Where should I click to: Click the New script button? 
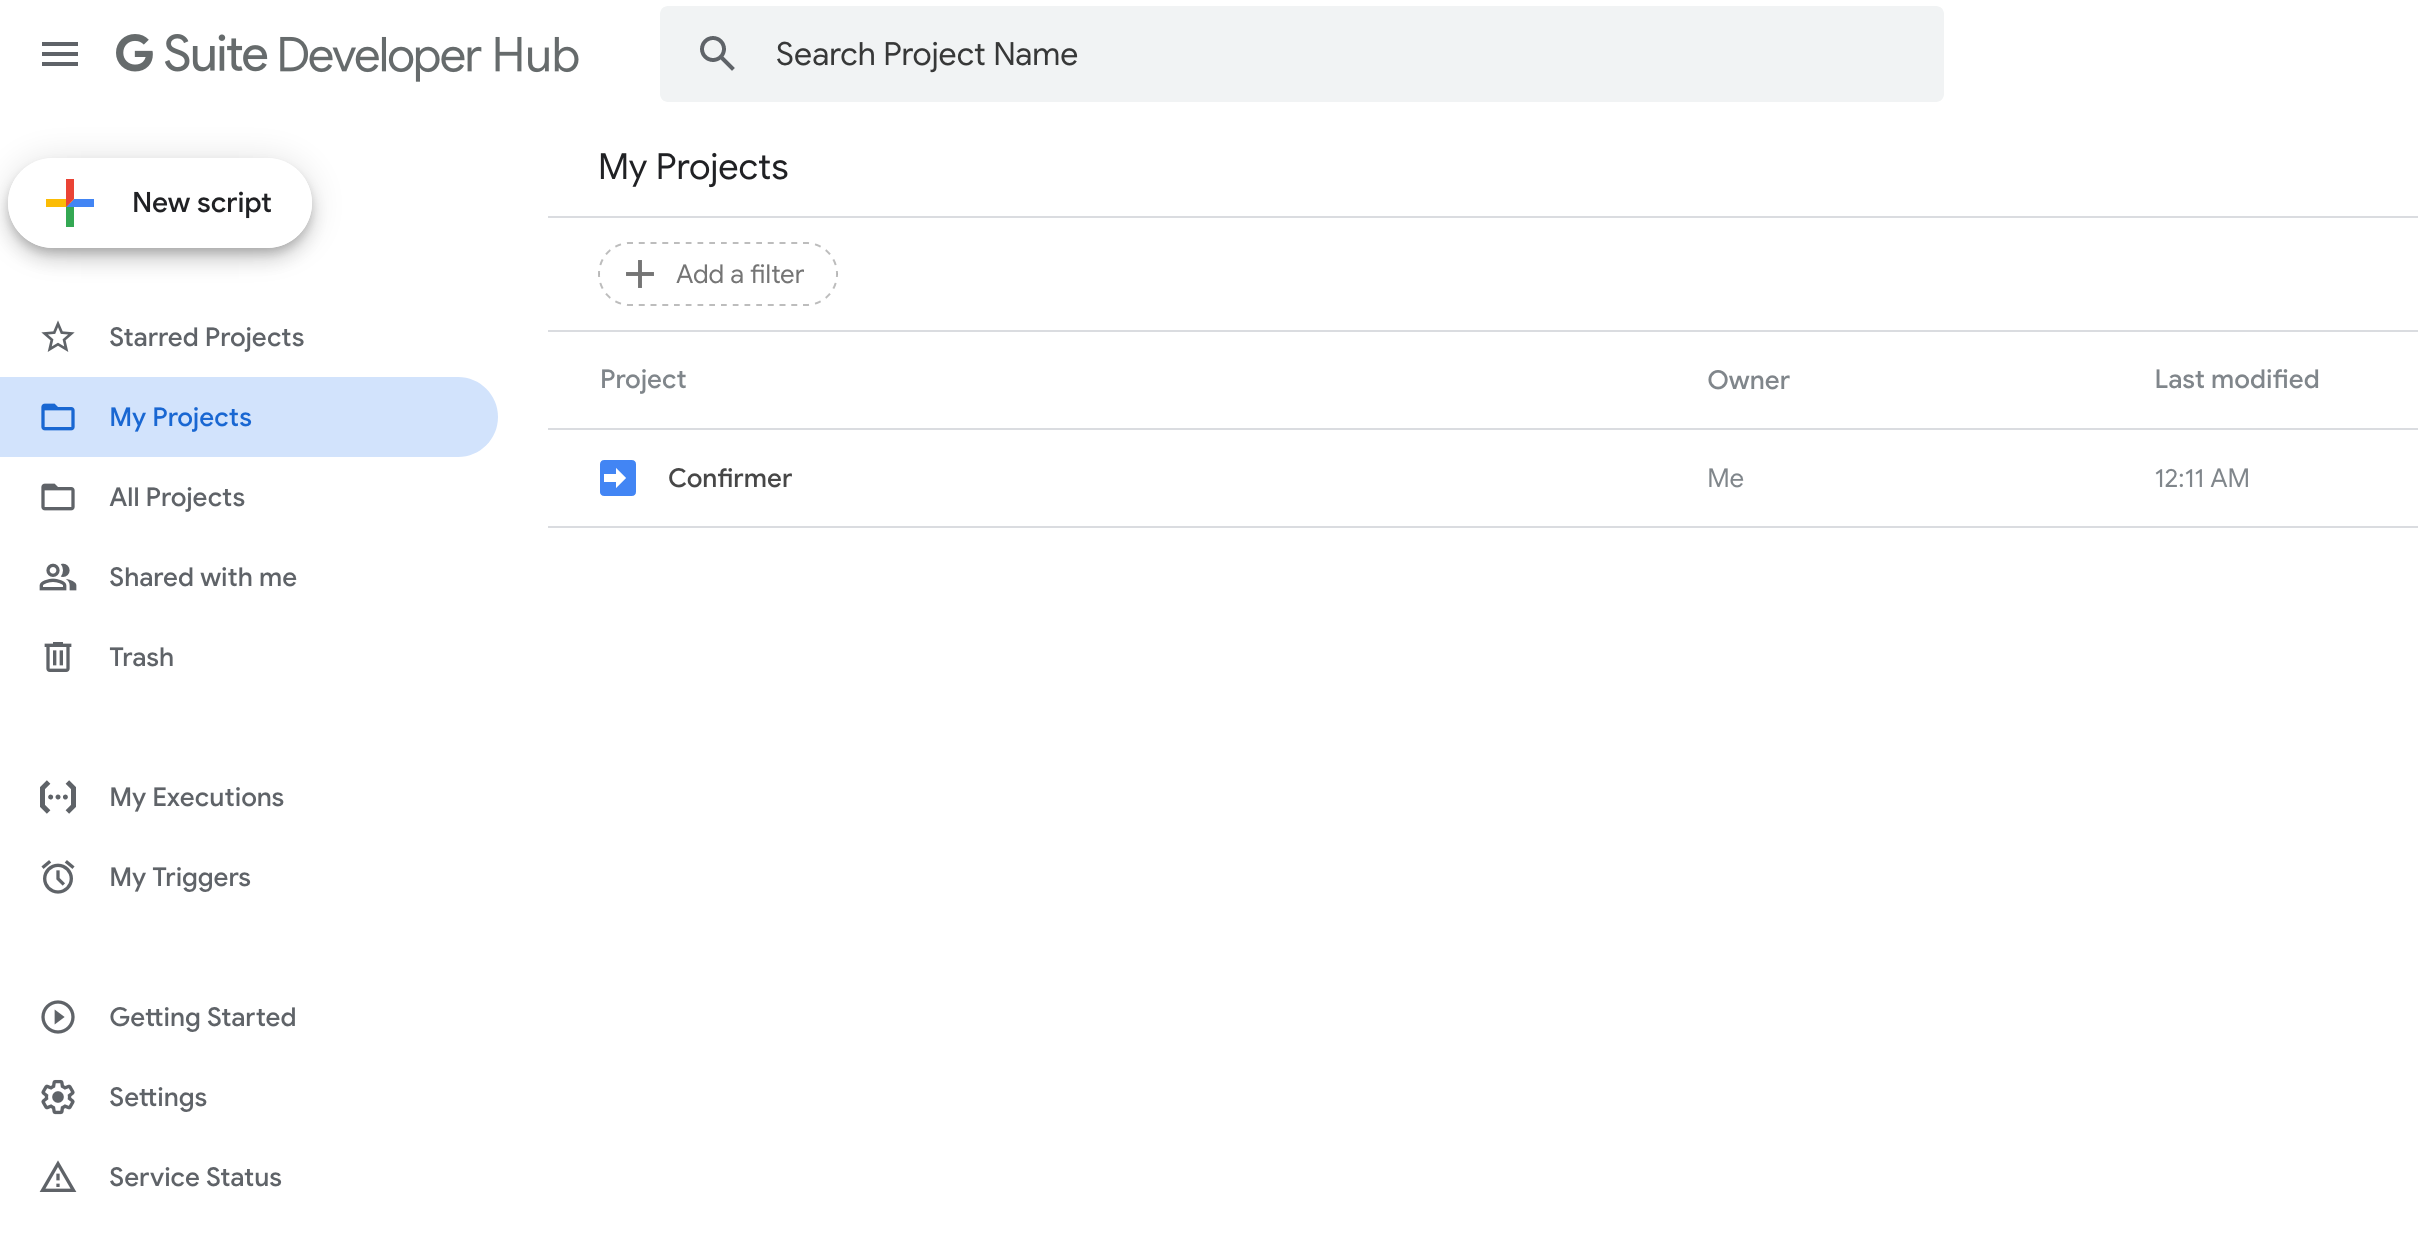(160, 201)
